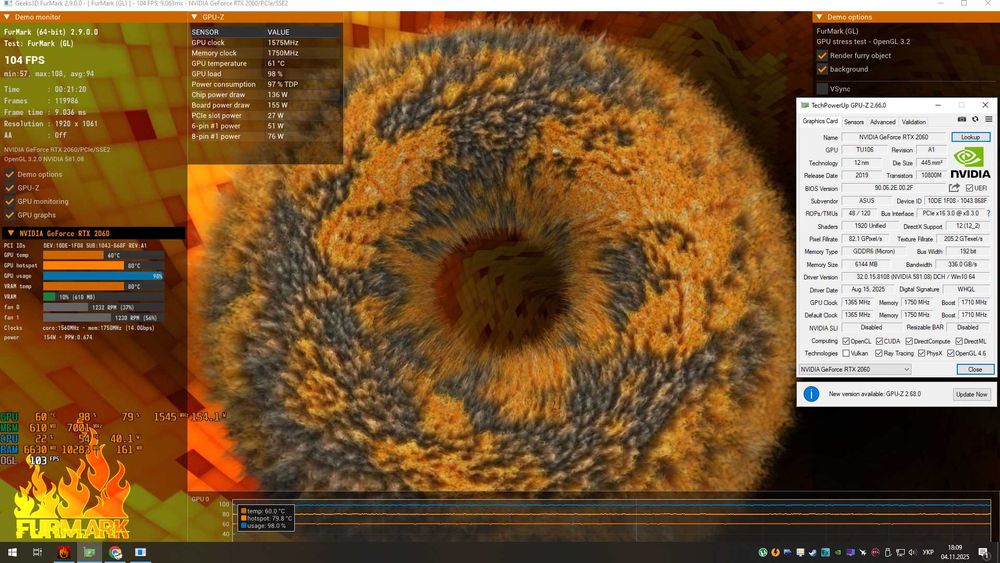Click the VRAM green usage bar

tap(49, 296)
